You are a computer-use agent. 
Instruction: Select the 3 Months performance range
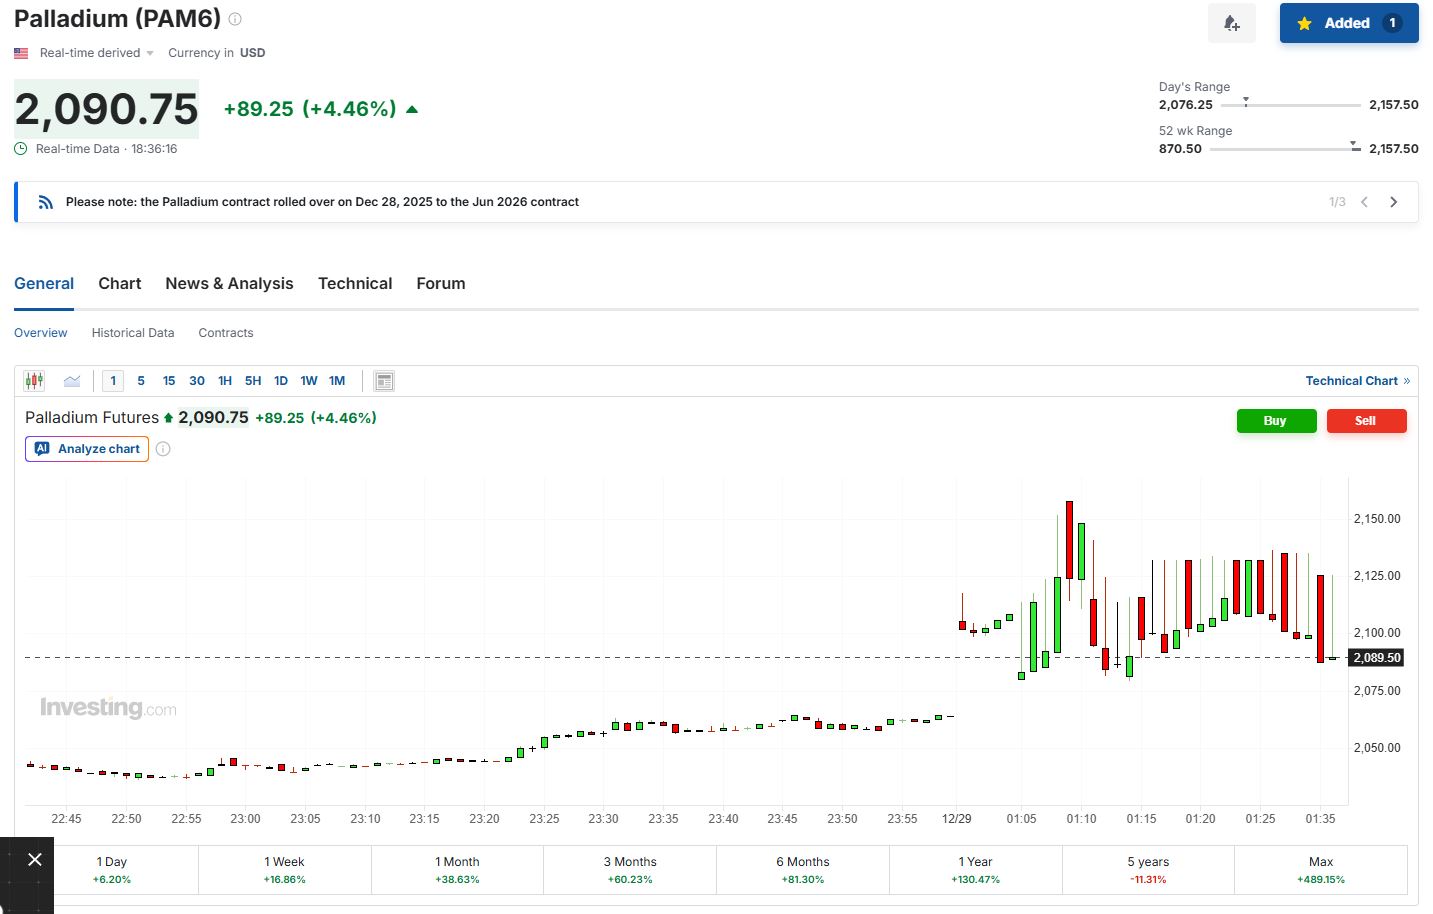click(x=630, y=870)
